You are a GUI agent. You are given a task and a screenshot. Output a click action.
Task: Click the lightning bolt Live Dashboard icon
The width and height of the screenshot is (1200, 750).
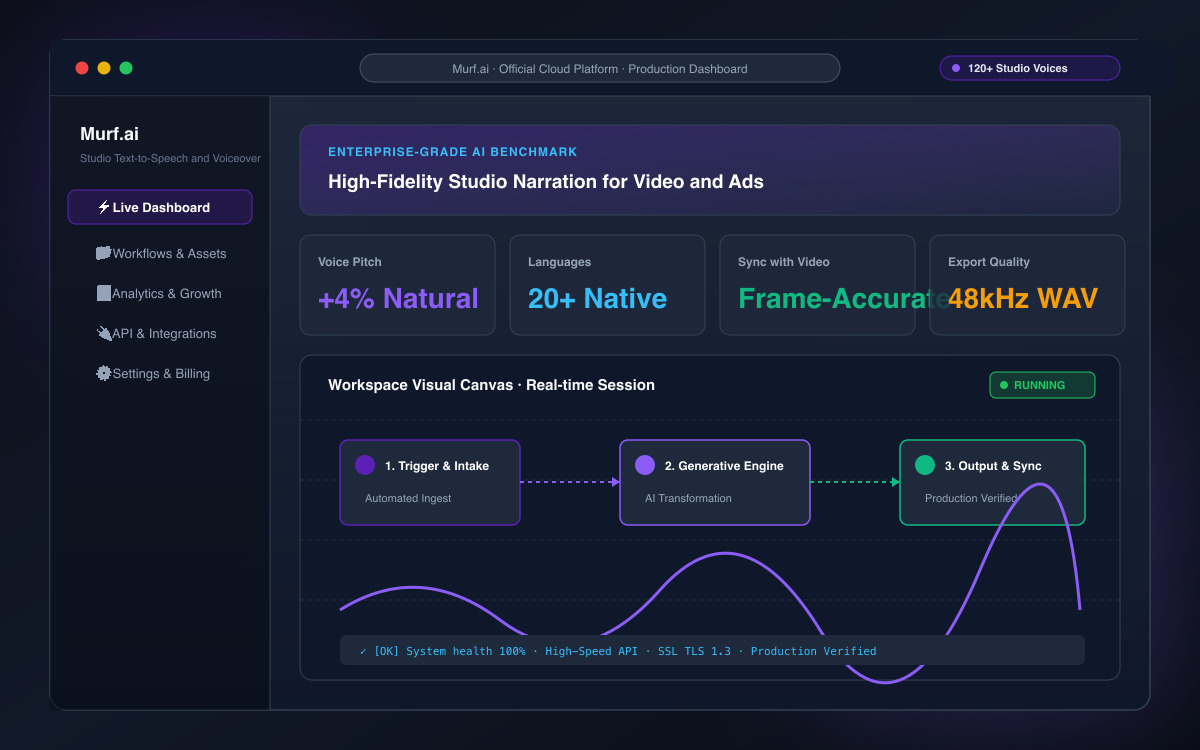104,207
